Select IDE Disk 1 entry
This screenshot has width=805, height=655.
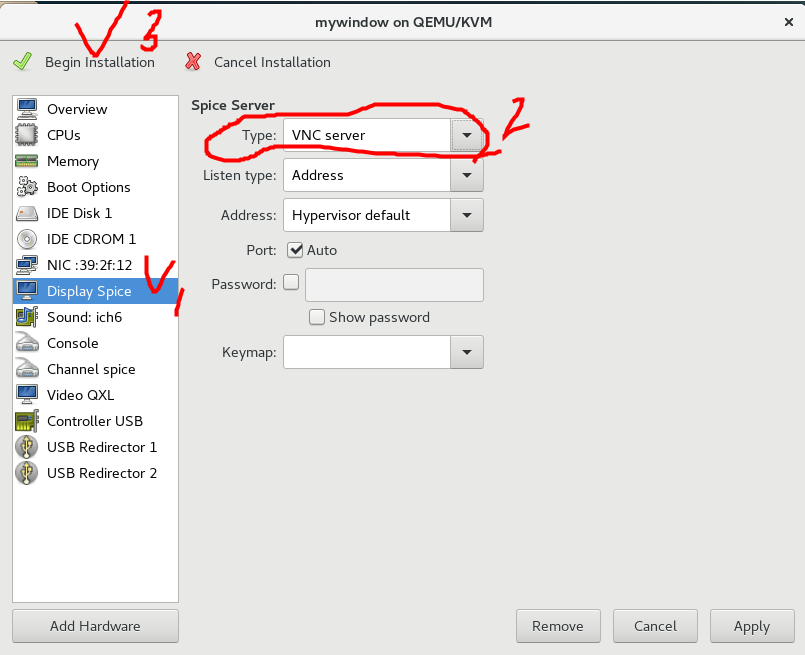point(95,213)
